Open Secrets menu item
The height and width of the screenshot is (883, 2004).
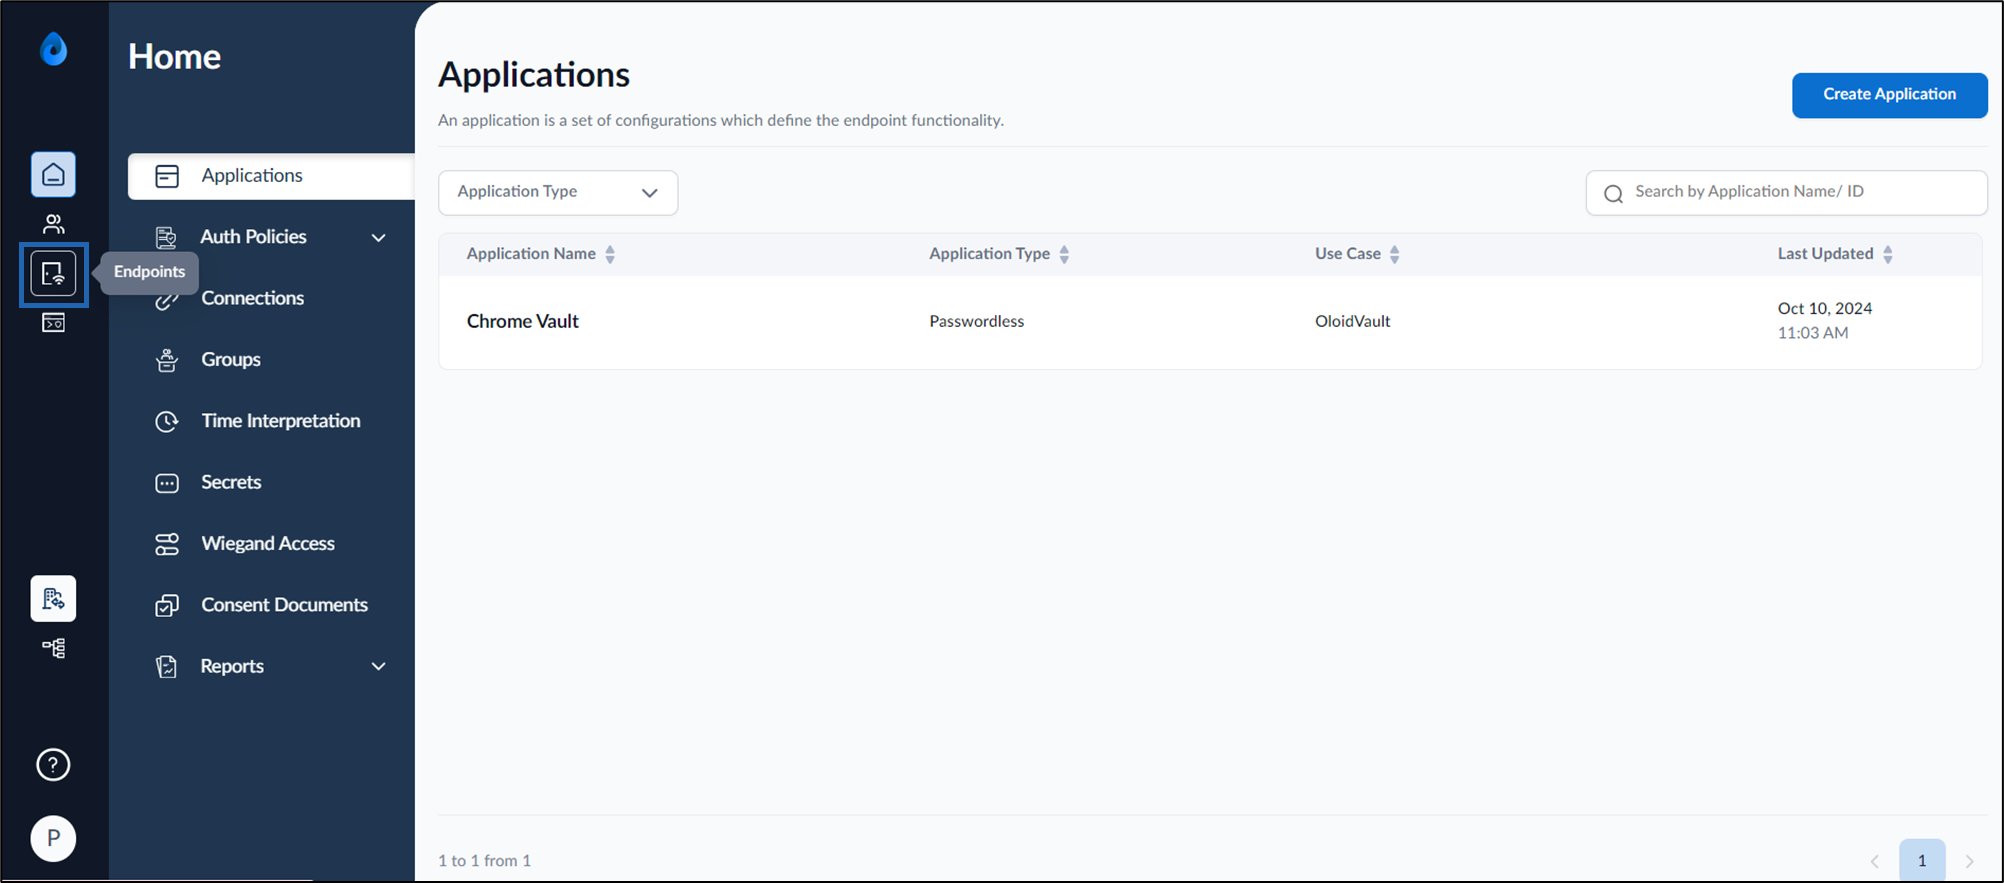[x=231, y=482]
